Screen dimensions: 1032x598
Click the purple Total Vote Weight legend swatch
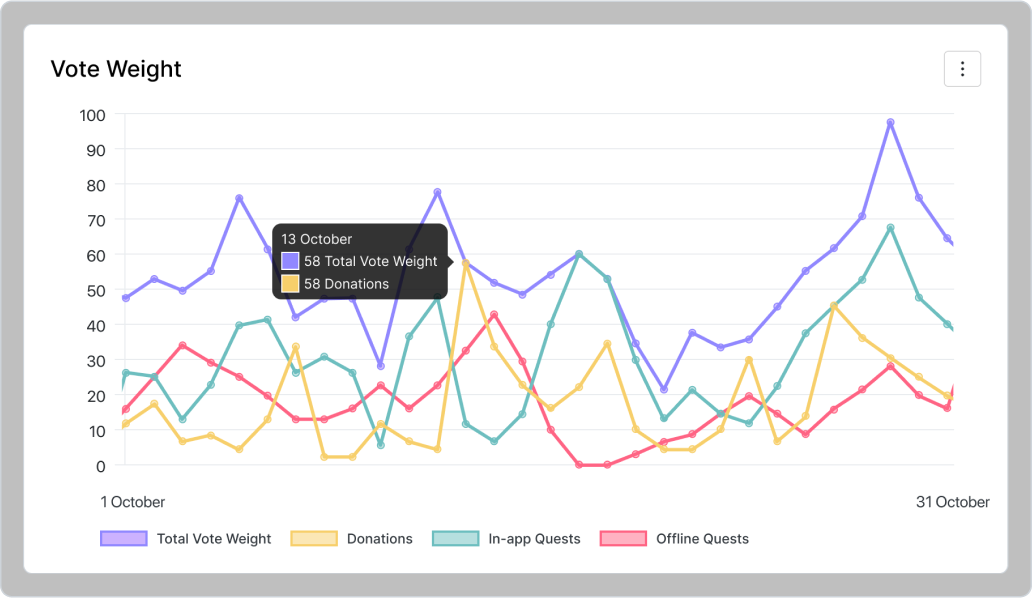tap(124, 538)
